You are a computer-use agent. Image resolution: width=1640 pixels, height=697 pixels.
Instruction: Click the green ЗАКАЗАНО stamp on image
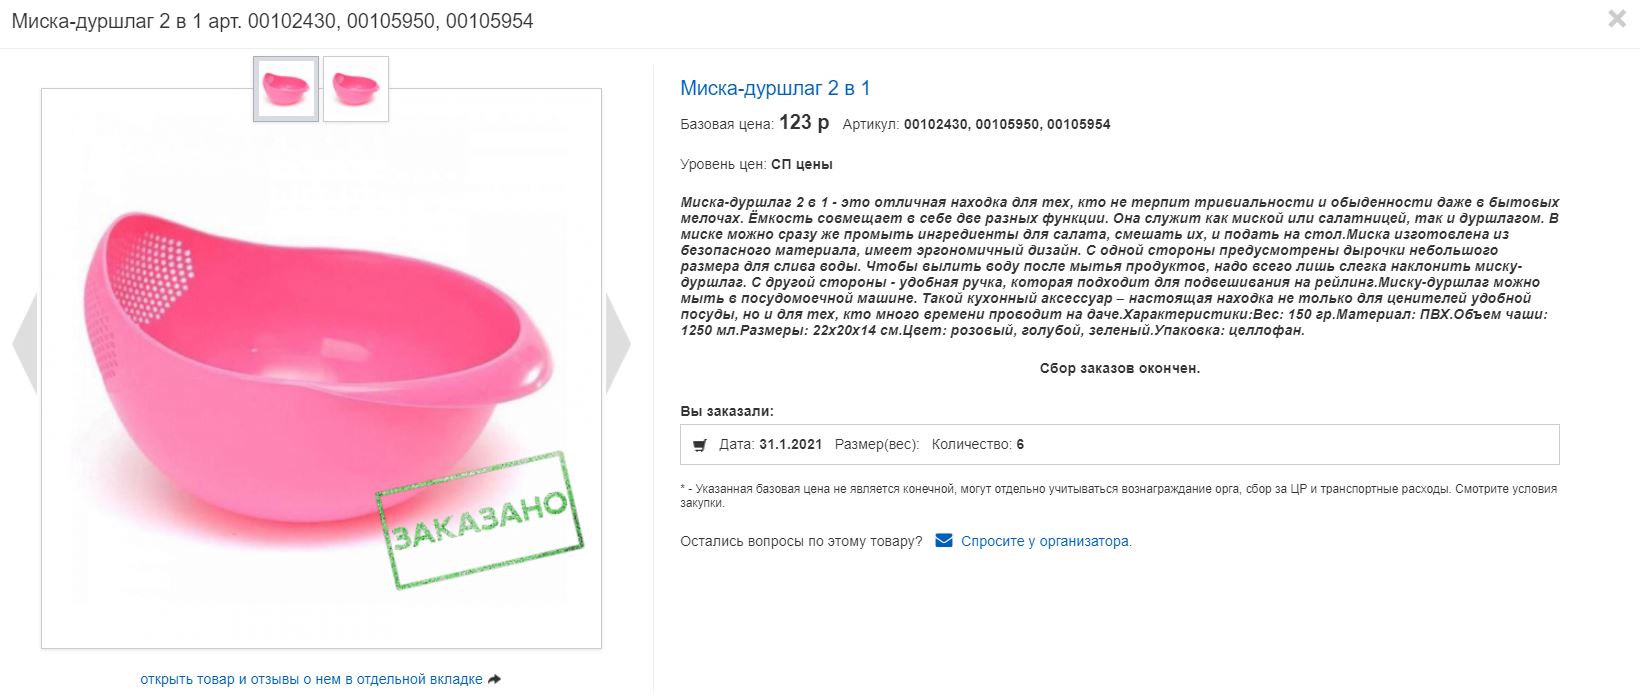coord(480,520)
